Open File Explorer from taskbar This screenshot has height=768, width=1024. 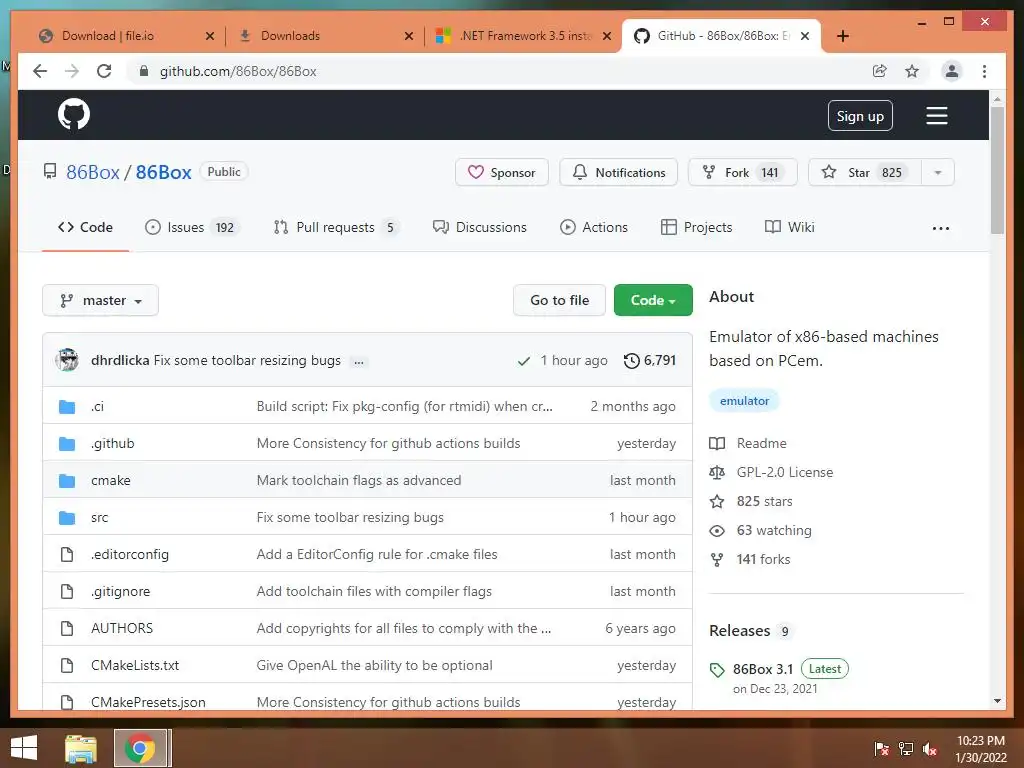(81, 748)
